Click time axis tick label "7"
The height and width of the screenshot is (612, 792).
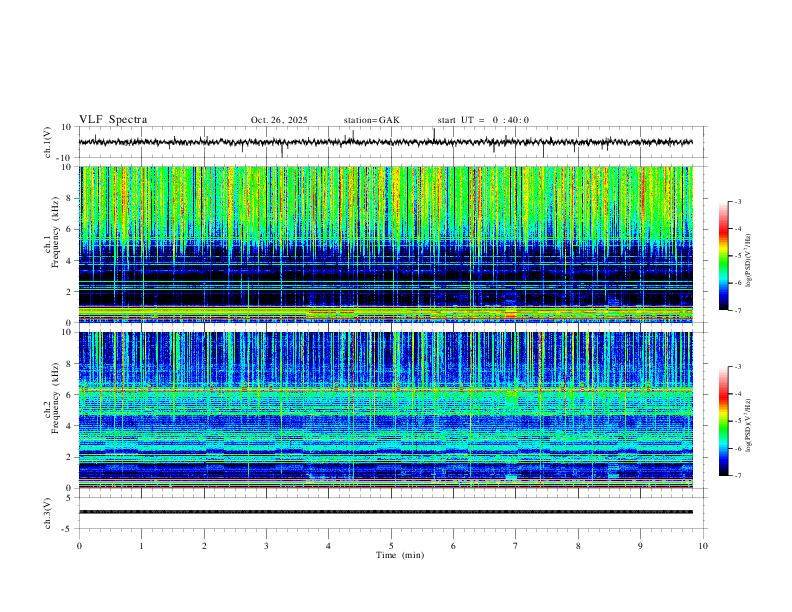tap(516, 546)
